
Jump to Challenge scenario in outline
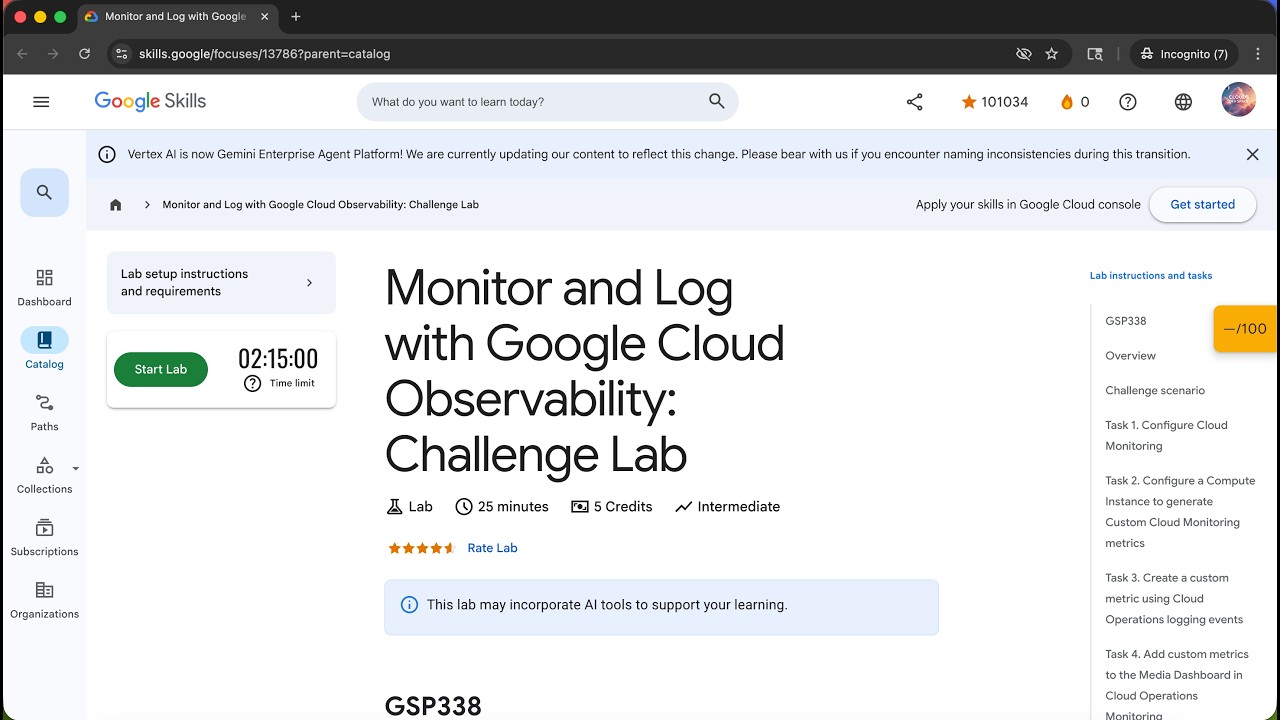click(1155, 391)
